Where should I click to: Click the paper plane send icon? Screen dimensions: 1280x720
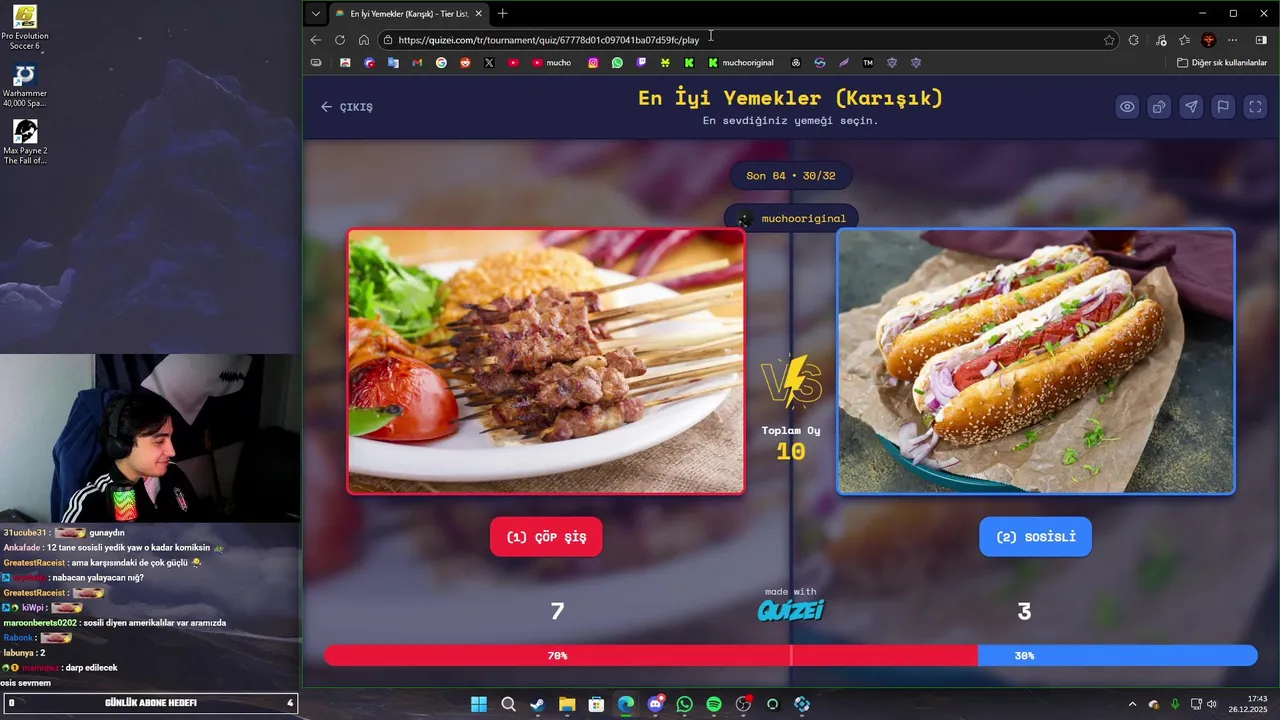coord(1191,107)
